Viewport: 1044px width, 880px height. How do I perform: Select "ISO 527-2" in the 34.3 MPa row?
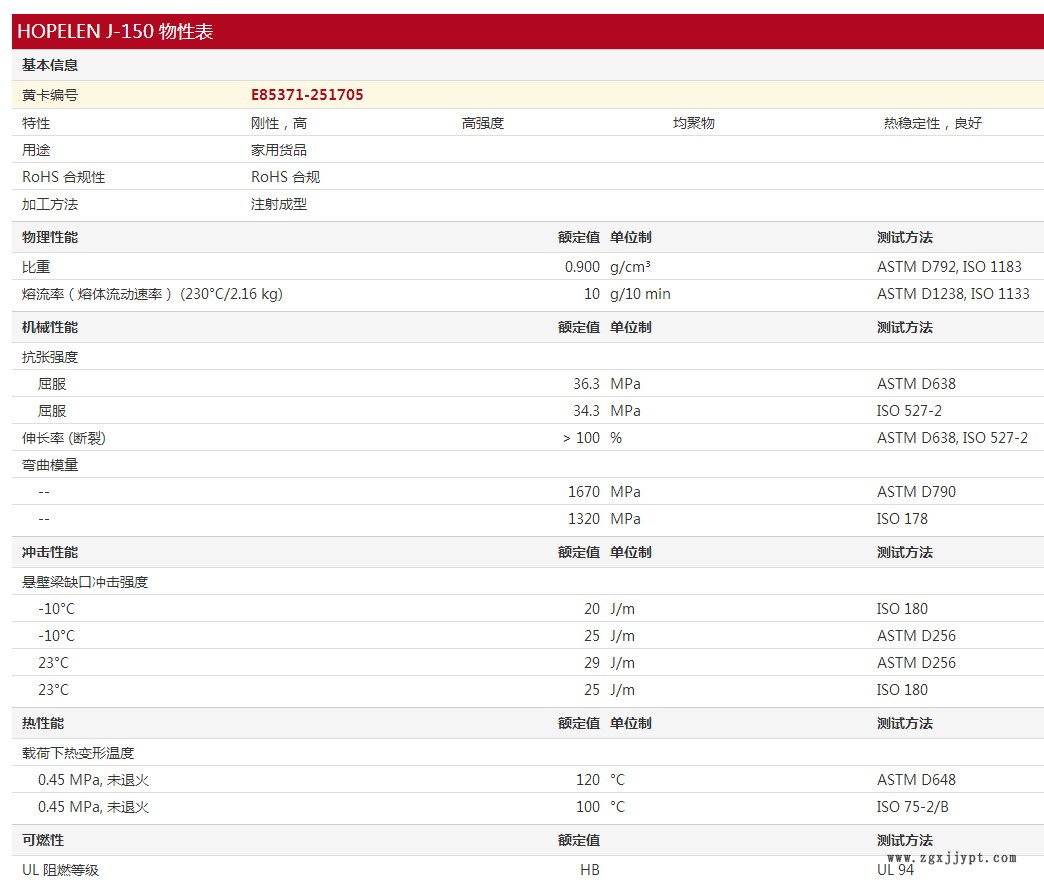click(x=910, y=411)
